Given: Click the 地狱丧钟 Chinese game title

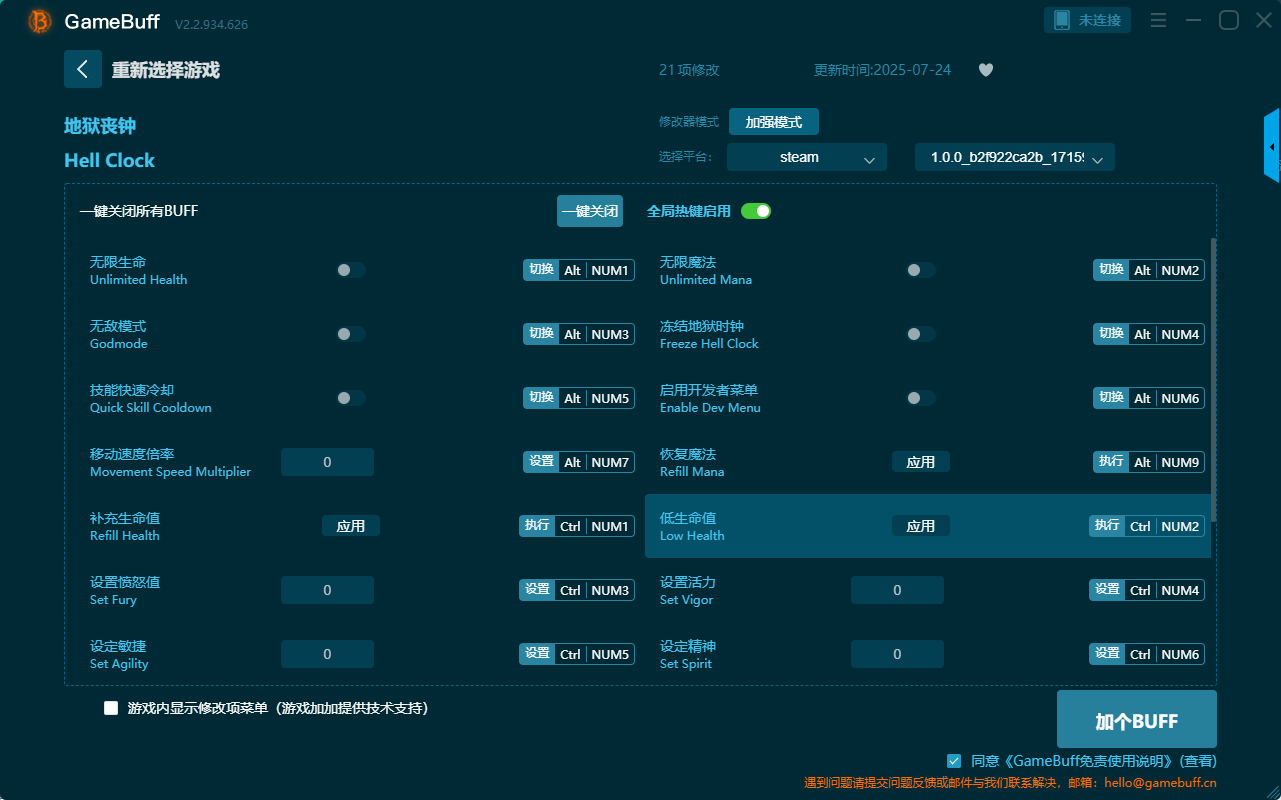Looking at the screenshot, I should click(x=100, y=126).
